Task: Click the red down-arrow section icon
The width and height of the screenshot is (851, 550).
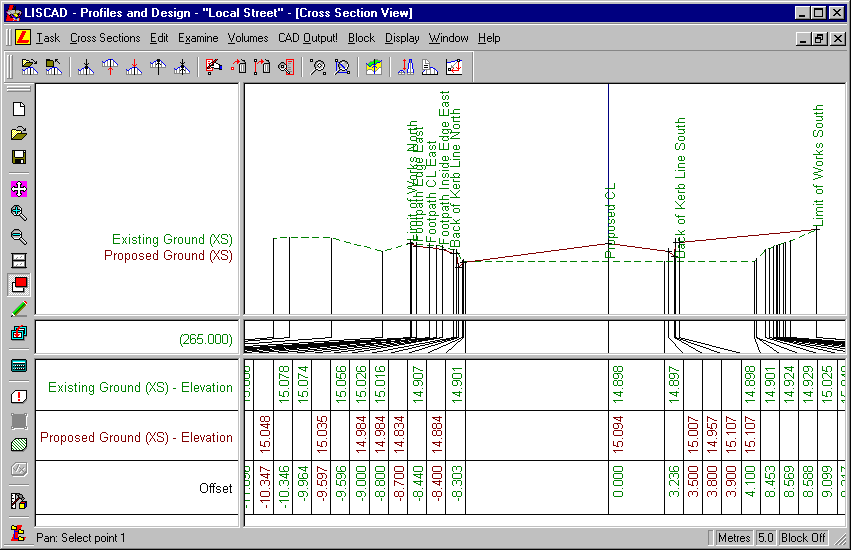Action: coord(134,67)
